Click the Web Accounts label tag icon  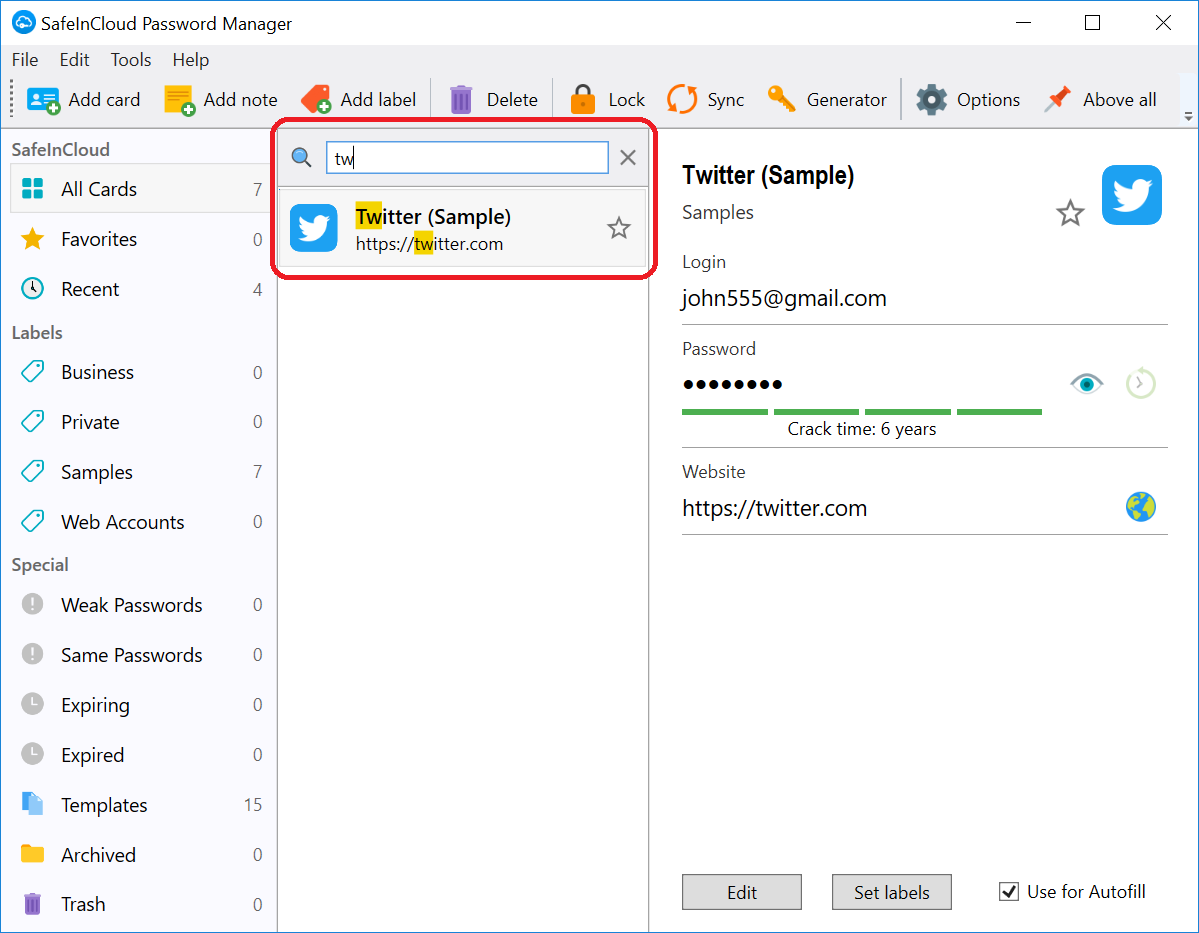tap(32, 522)
